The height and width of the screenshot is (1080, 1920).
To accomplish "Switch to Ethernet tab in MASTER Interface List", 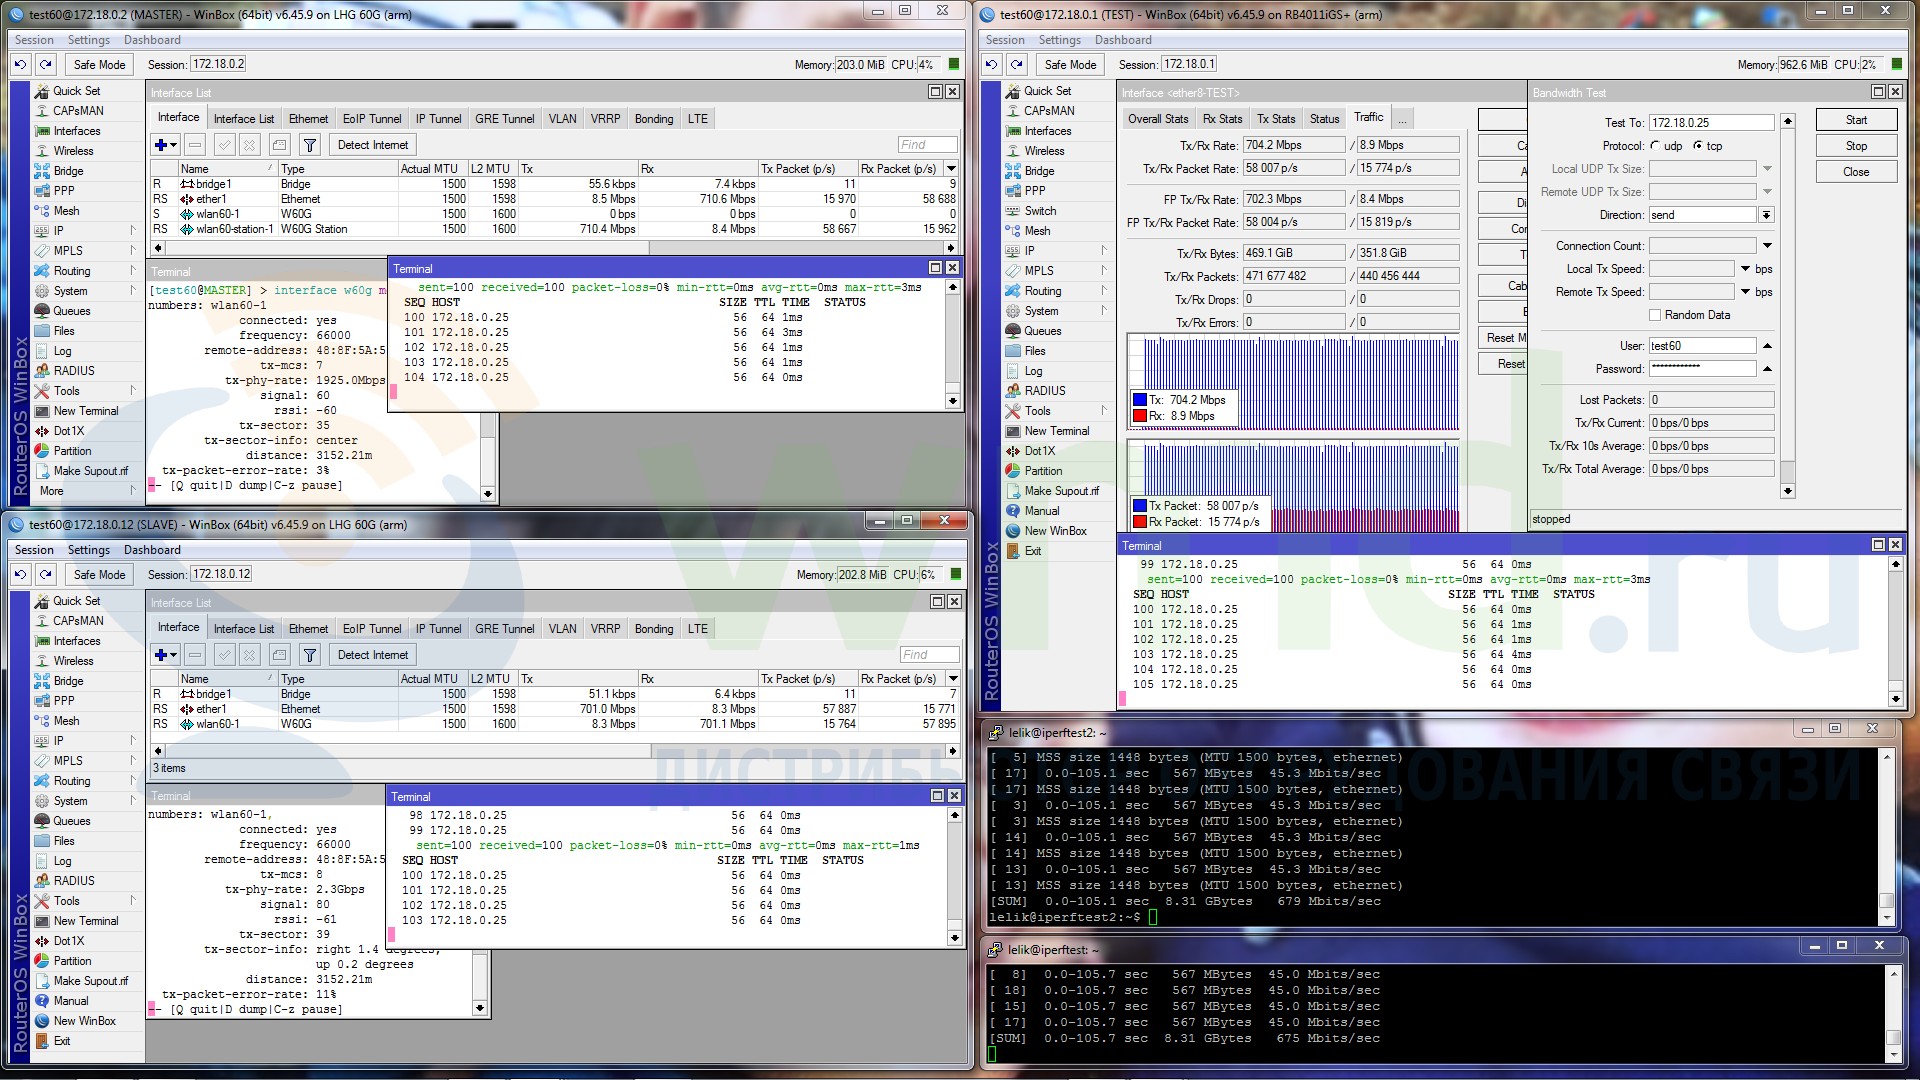I will pyautogui.click(x=308, y=119).
